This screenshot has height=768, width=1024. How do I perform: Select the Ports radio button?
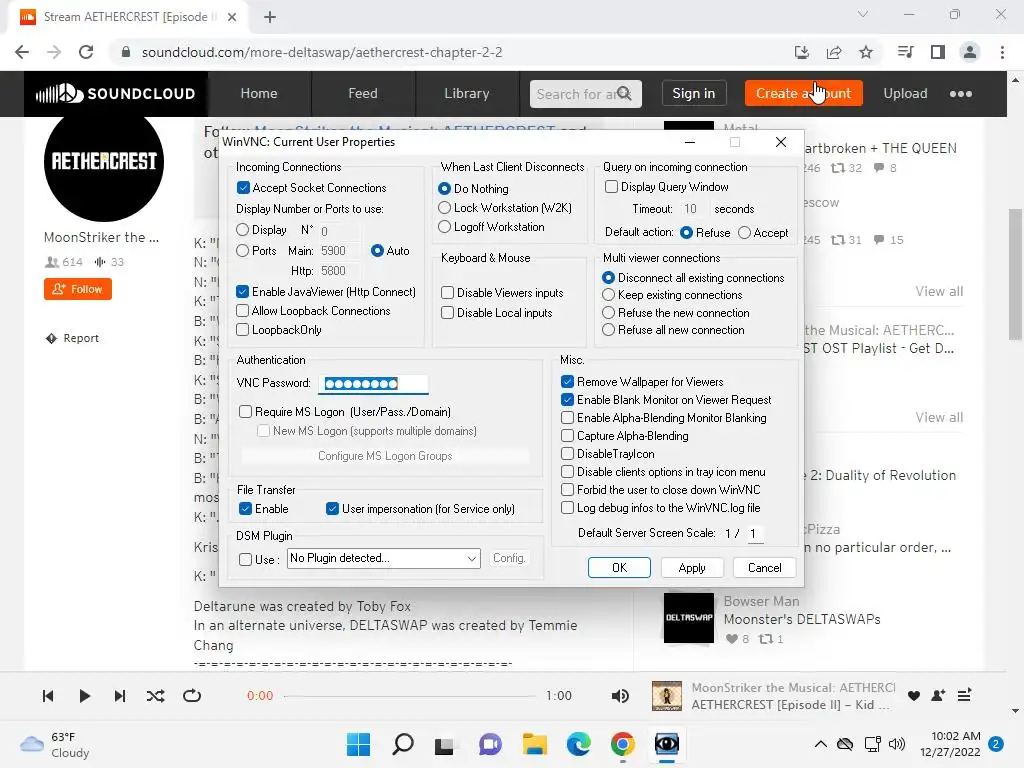pyautogui.click(x=242, y=251)
